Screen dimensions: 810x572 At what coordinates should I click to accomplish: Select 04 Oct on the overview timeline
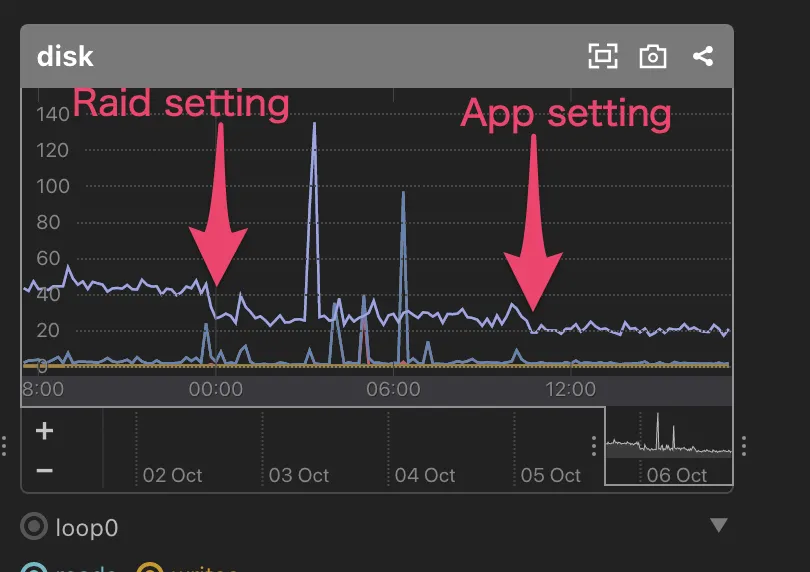[x=424, y=475]
